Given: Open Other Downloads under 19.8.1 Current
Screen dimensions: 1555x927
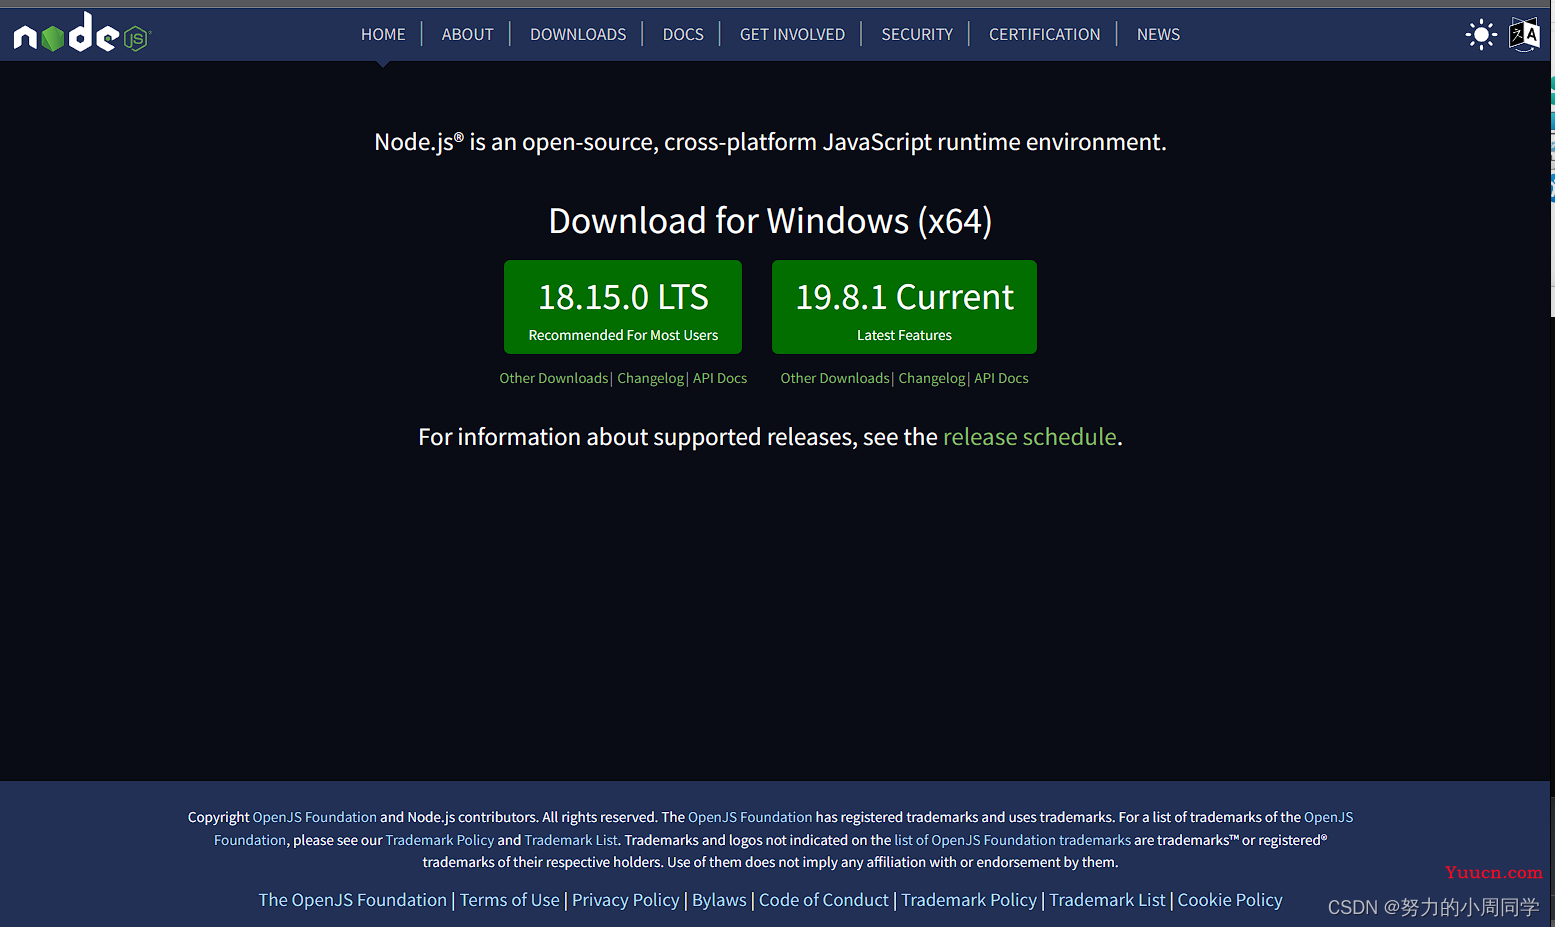Looking at the screenshot, I should tap(835, 378).
